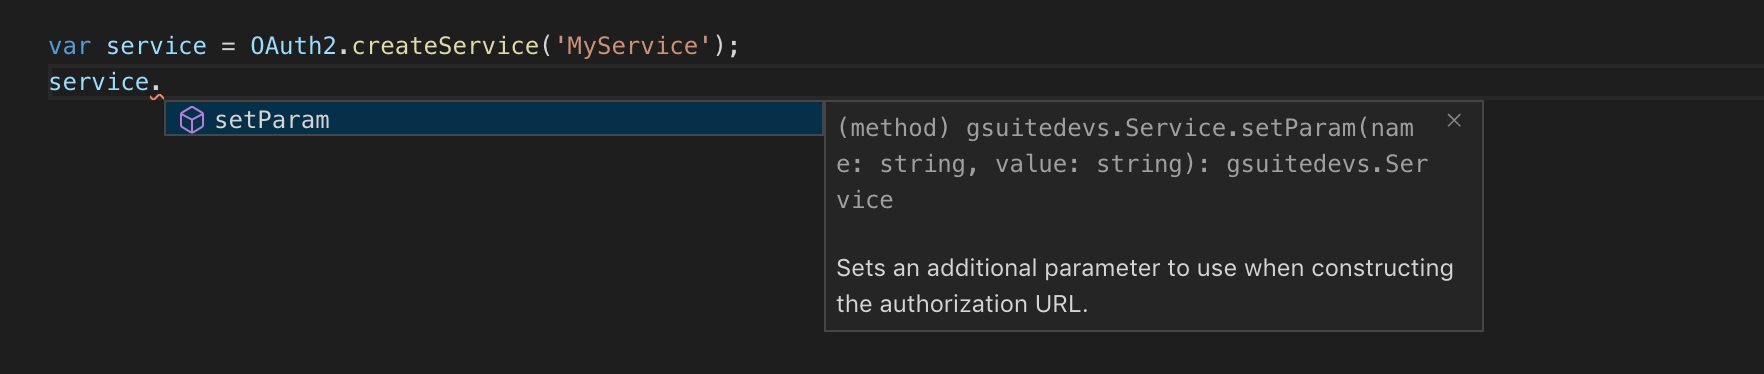Click the red squiggle after service dot
Screen dimensions: 1764x374
click(x=157, y=96)
